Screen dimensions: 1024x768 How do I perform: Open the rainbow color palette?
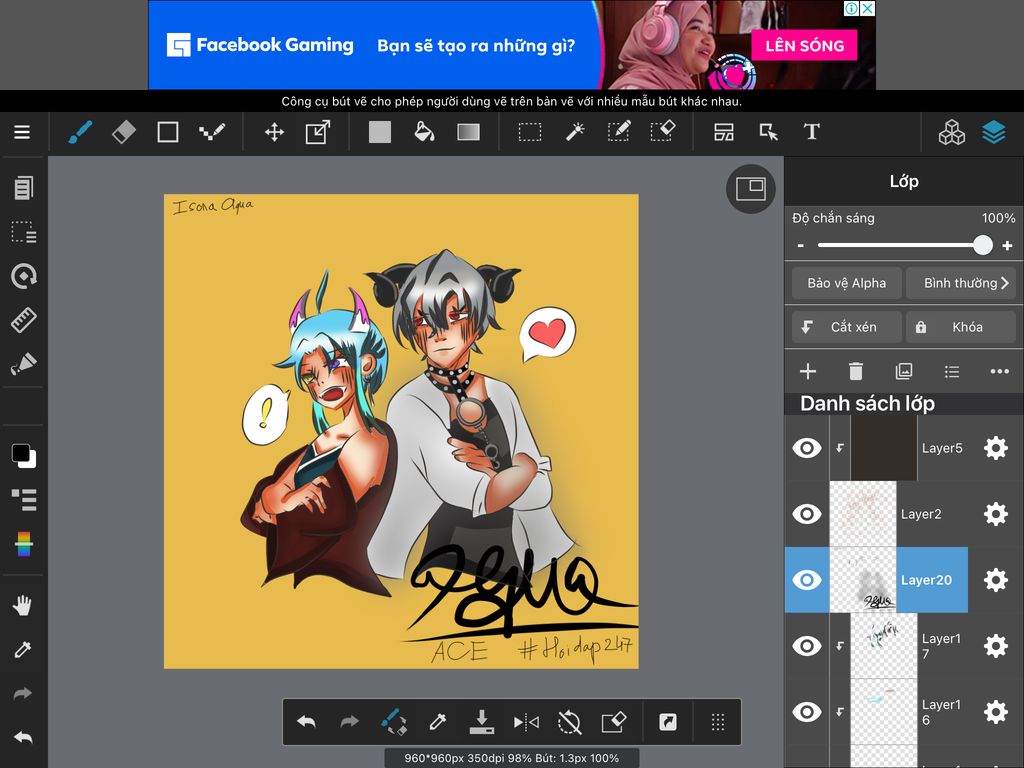pos(24,544)
